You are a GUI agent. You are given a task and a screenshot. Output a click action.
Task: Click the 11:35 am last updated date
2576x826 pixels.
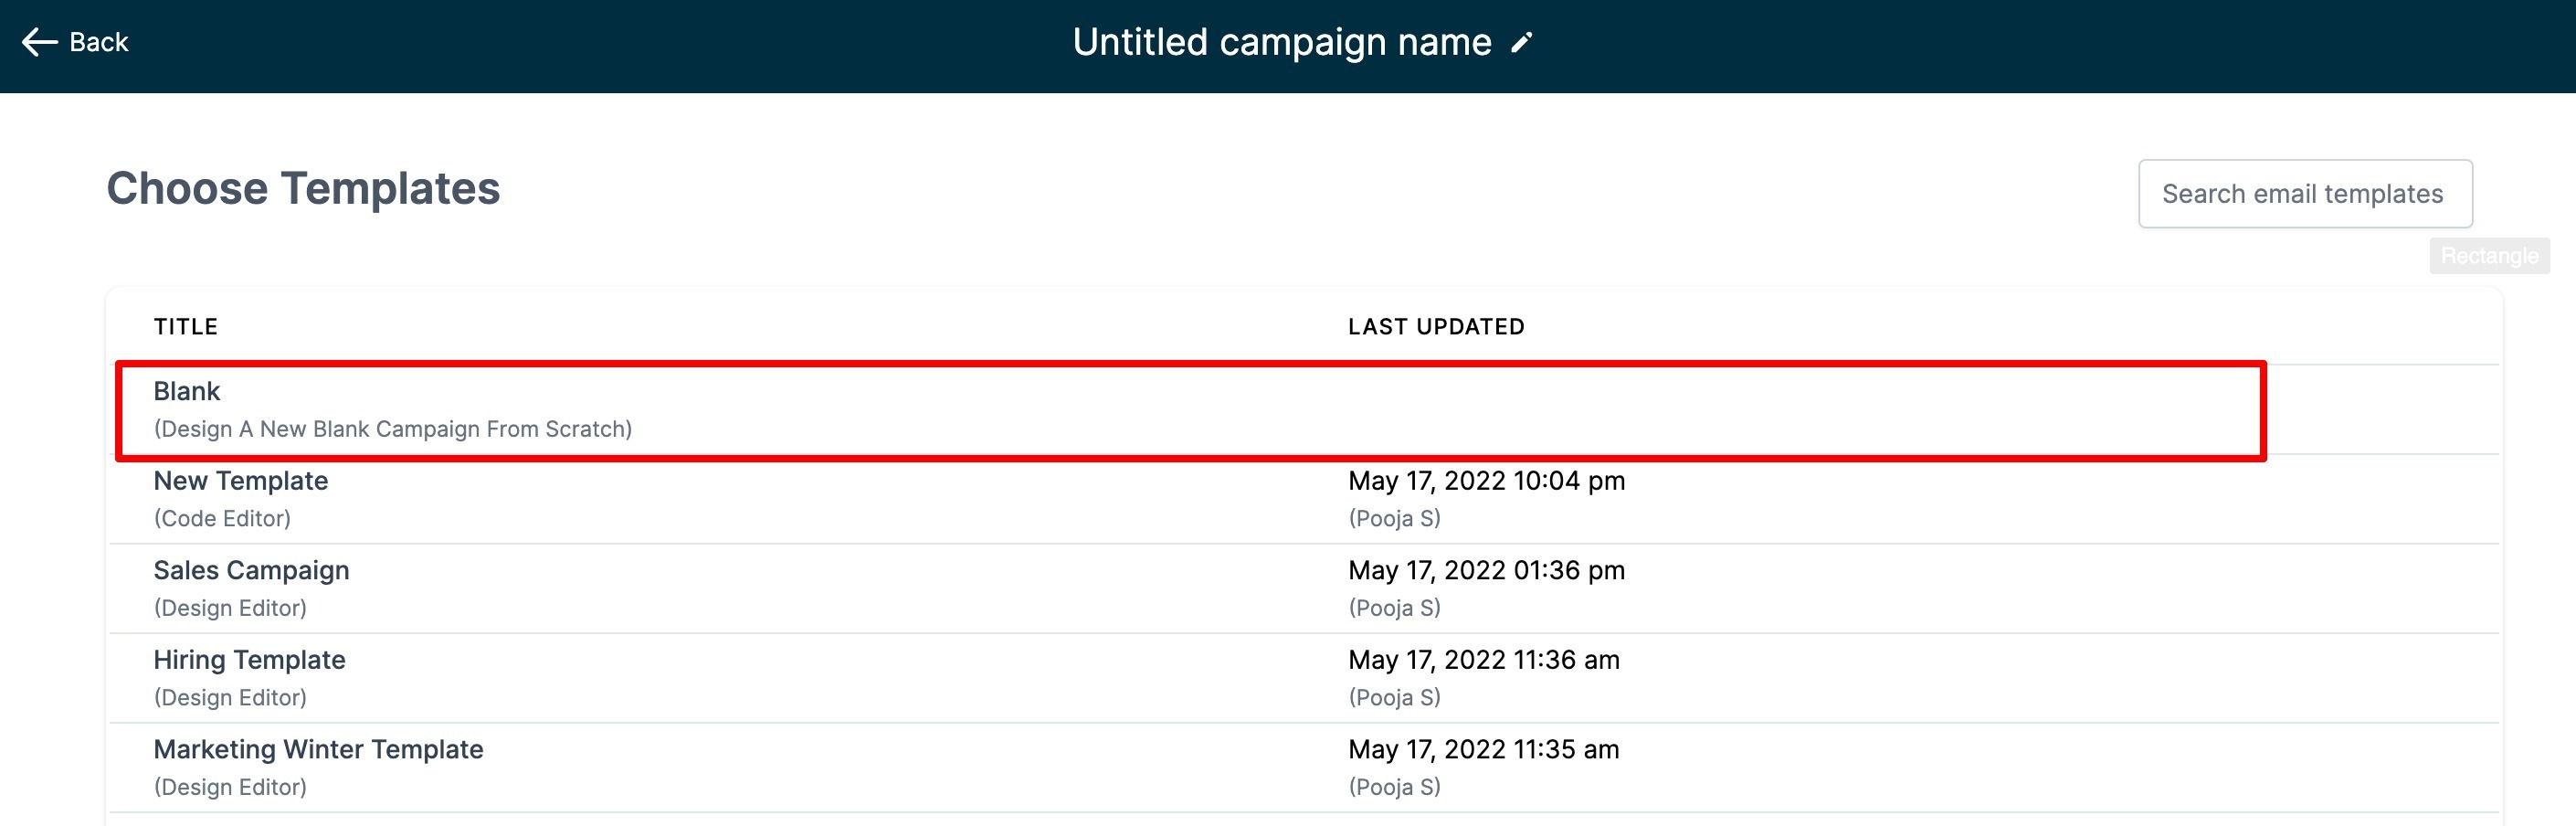[x=1483, y=749]
